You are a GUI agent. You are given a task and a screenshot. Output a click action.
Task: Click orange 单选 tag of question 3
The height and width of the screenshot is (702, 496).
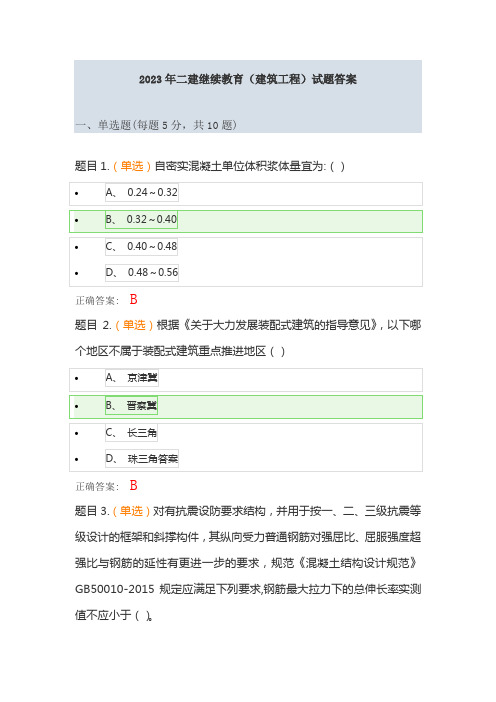131,511
